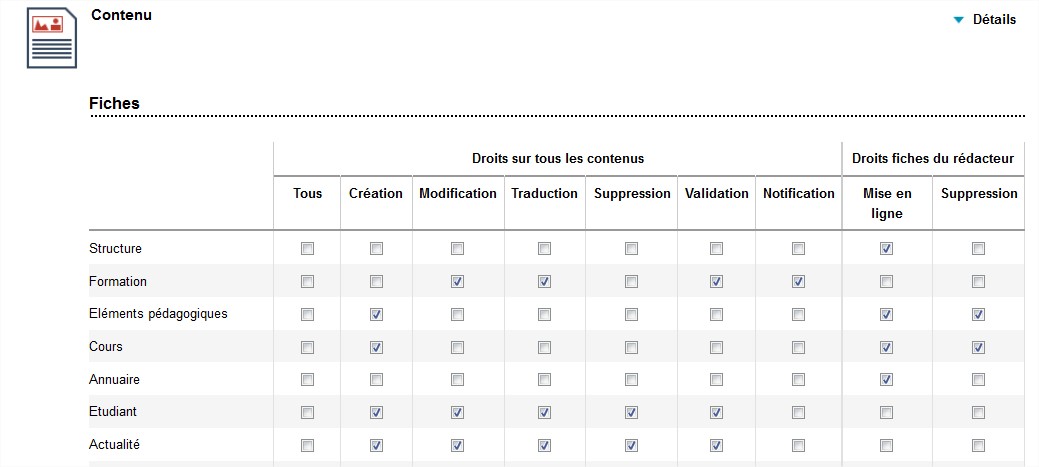1039x467 pixels.
Task: Click the Eléments pédagogiques row label
Action: (158, 314)
